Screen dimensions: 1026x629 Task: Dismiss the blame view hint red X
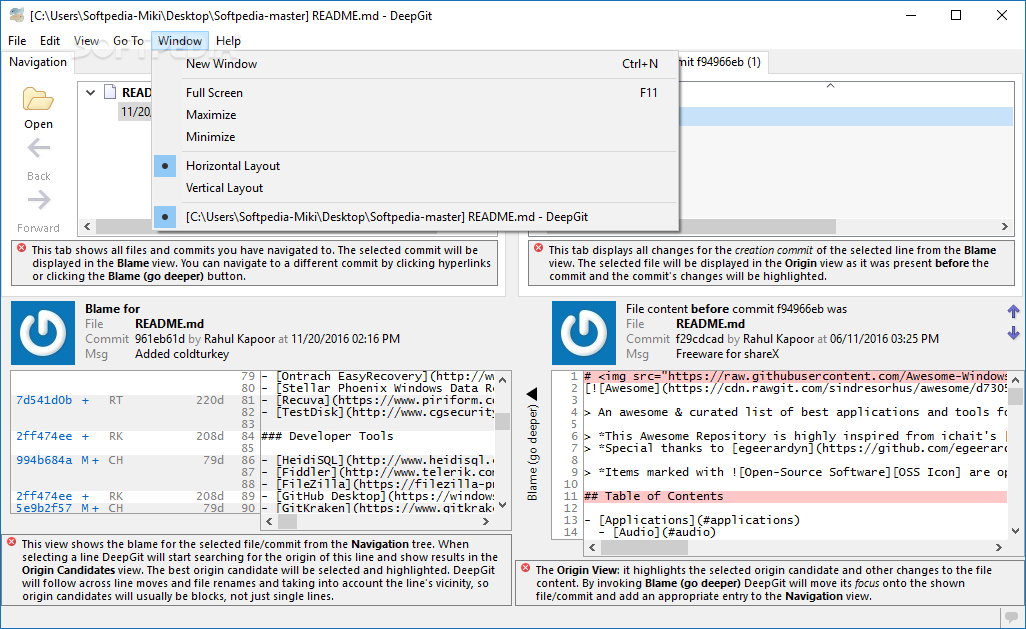[12, 542]
